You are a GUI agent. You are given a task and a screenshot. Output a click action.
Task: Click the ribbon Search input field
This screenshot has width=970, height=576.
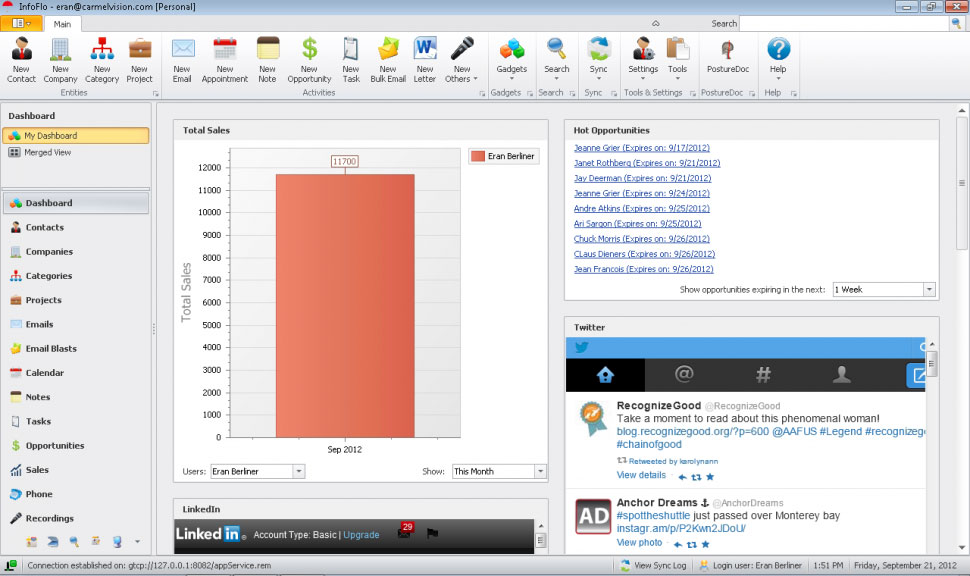(x=844, y=24)
